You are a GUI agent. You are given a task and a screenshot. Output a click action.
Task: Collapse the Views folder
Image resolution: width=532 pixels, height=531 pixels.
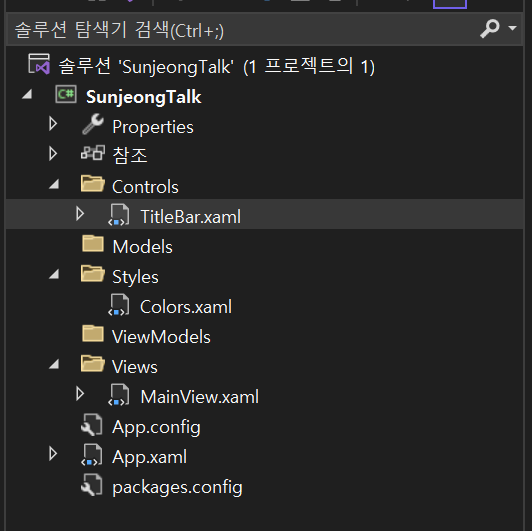coord(54,364)
